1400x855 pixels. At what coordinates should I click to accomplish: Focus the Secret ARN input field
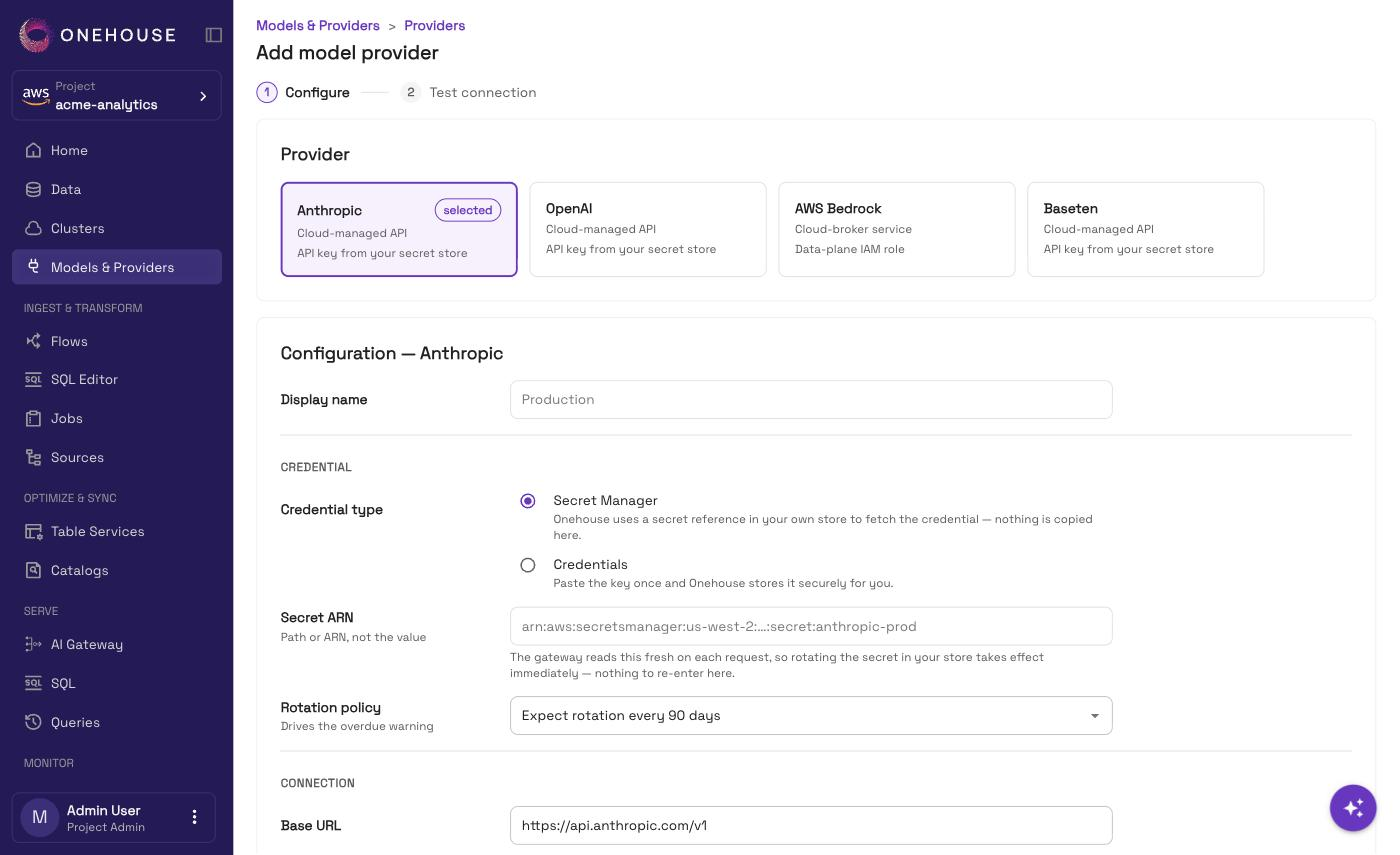coord(811,626)
